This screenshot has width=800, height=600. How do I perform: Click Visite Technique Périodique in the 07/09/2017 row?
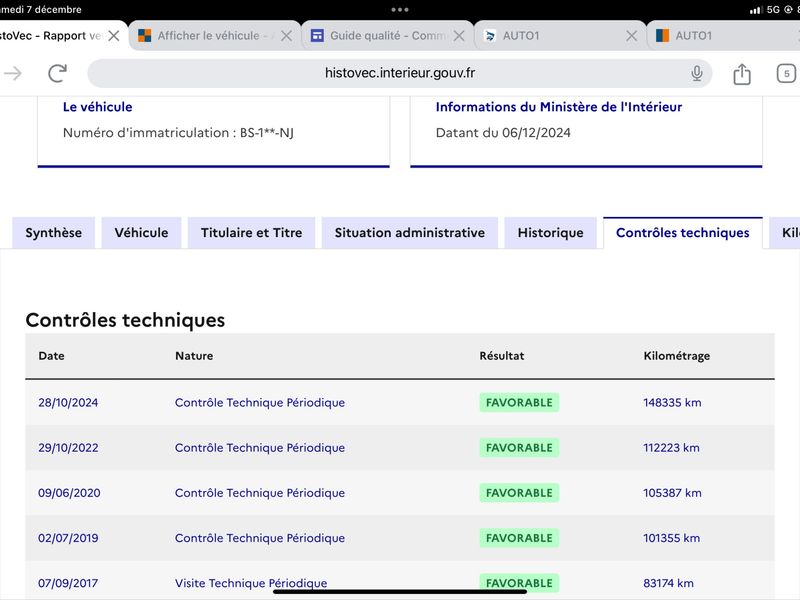[251, 583]
